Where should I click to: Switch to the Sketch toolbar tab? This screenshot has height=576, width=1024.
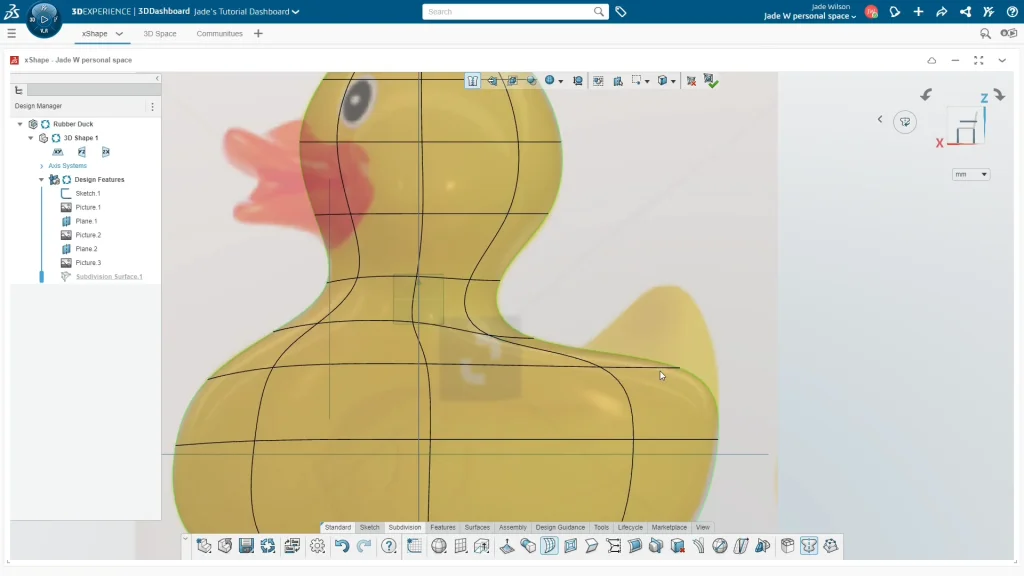370,527
